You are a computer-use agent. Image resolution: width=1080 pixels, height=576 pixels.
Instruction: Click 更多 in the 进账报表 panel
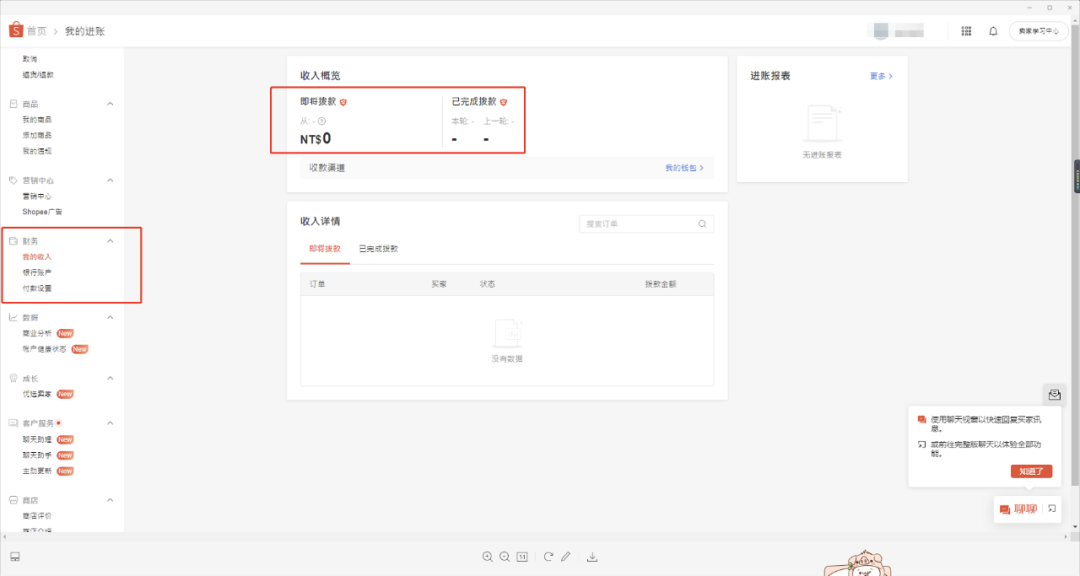click(x=877, y=75)
